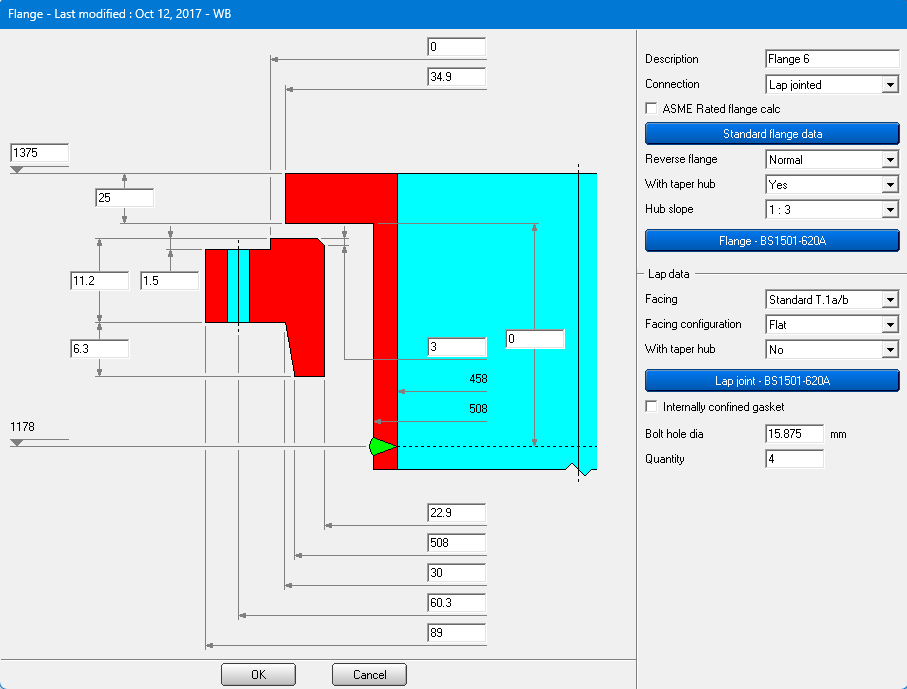Click the Lap joint - BS1501-620A button
Image resolution: width=907 pixels, height=689 pixels.
pos(772,381)
